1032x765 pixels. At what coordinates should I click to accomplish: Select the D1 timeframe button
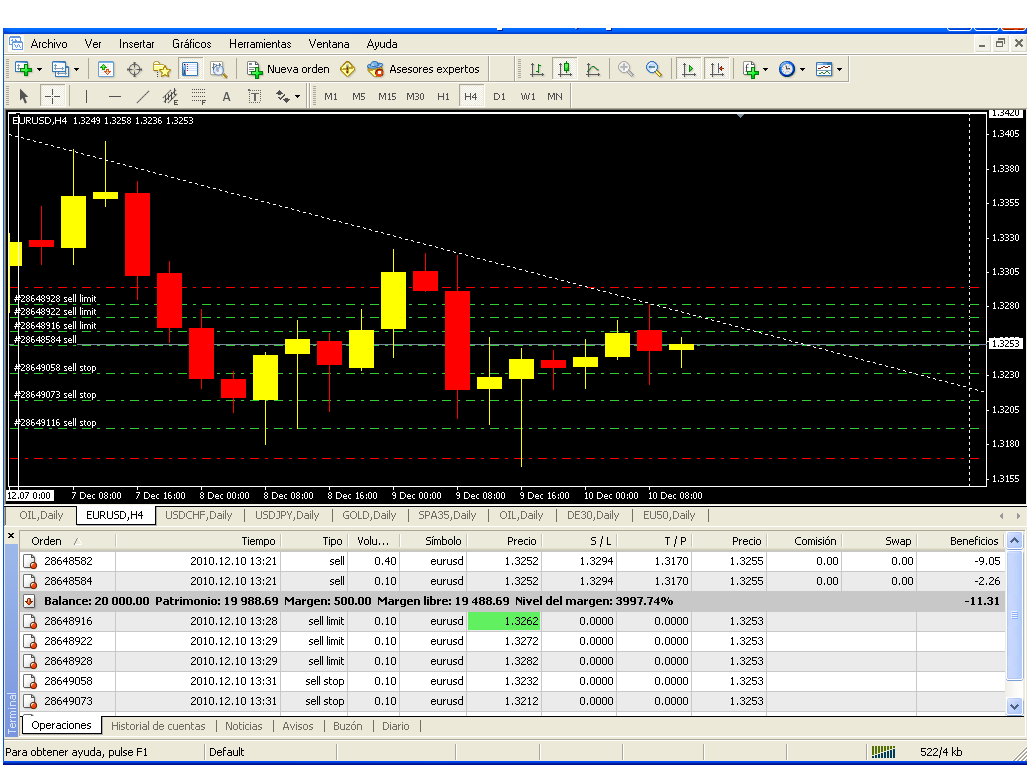coord(499,97)
